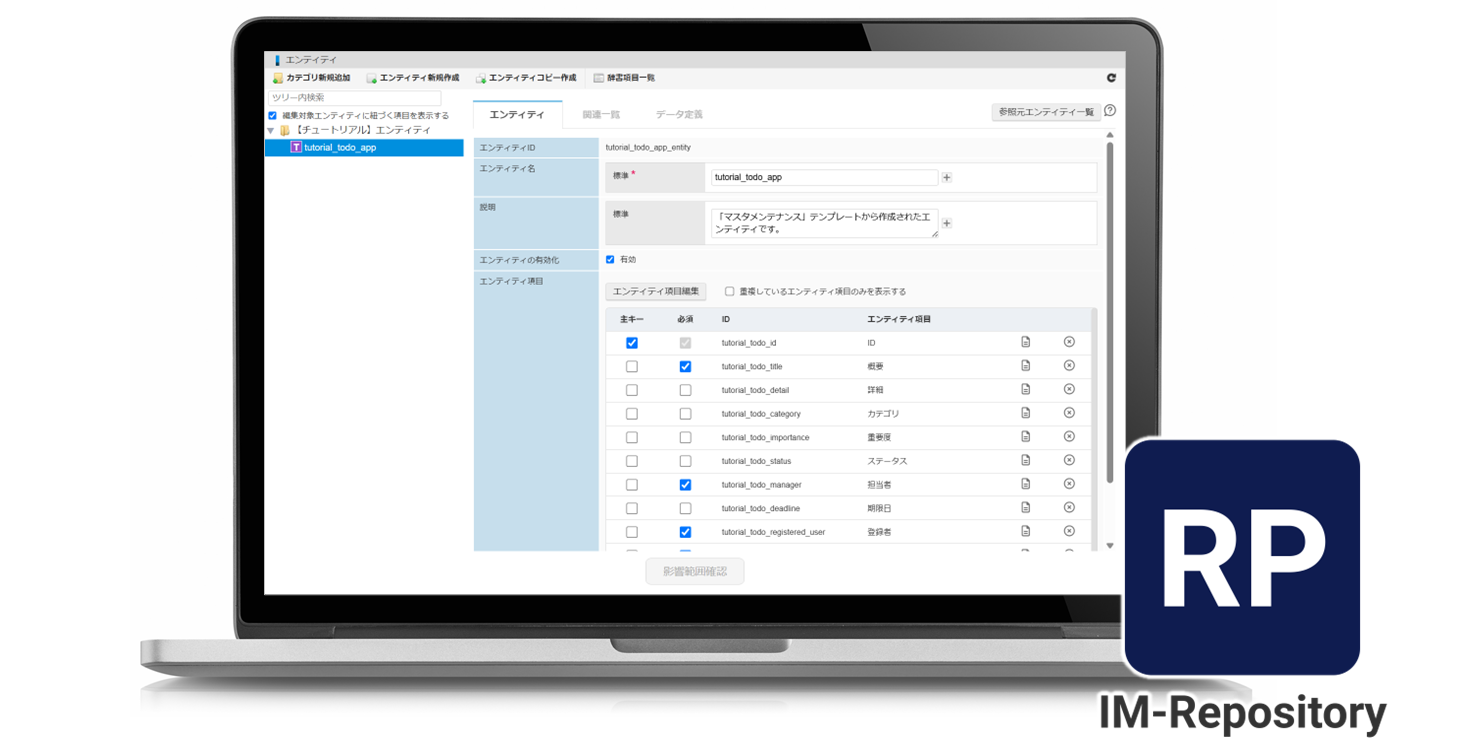This screenshot has width=1484, height=748.
Task: Click カテゴリ新規追加 toolbar icon
Action: click(x=278, y=78)
